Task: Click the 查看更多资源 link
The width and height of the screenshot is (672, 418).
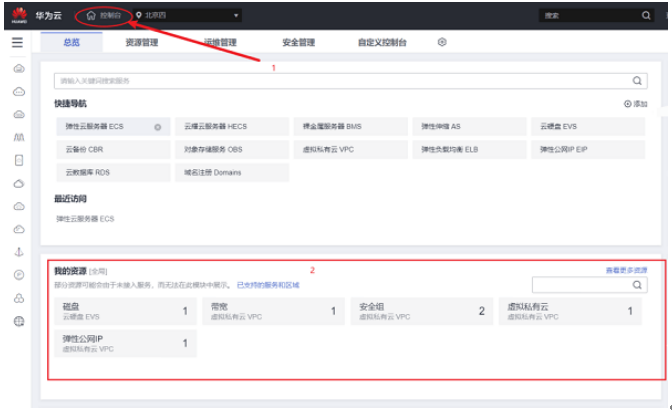Action: pyautogui.click(x=626, y=270)
